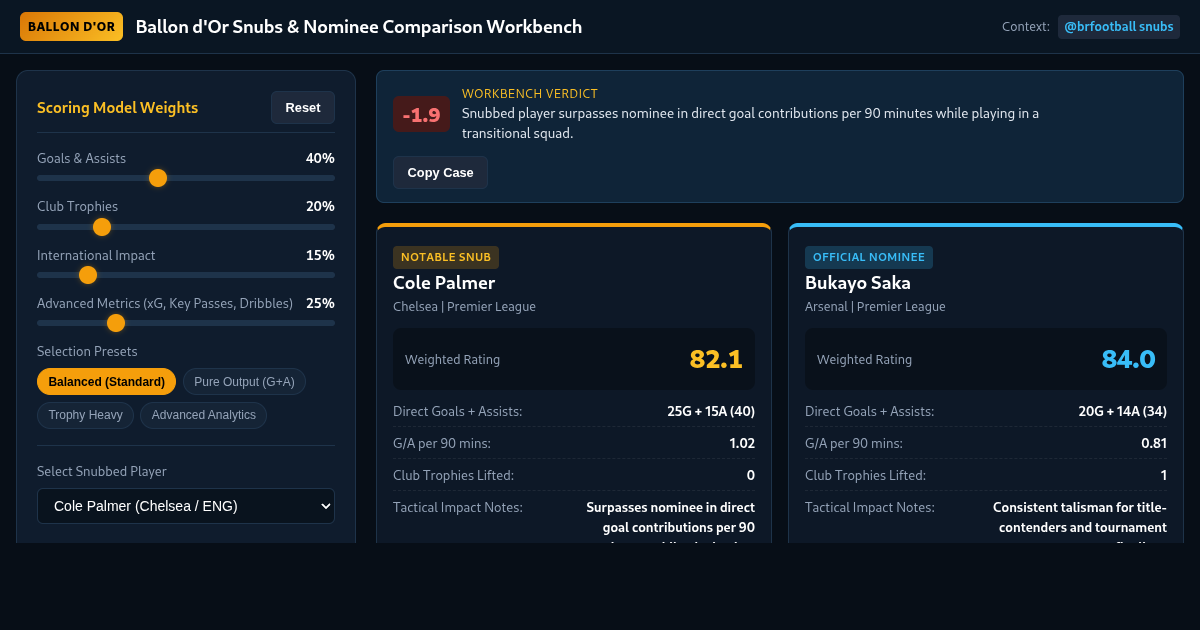Click Bukayo Saka's 0.81 G/A per 90
The image size is (1200, 630).
pyautogui.click(x=1154, y=443)
